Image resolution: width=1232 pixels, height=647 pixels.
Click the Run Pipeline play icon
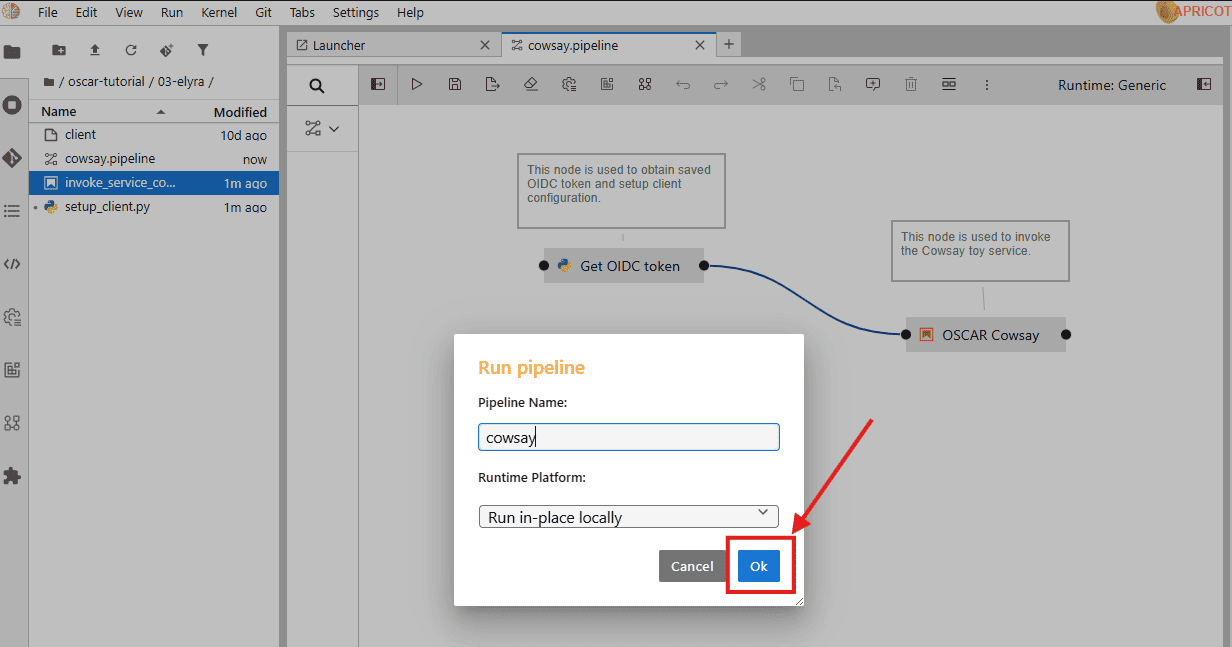(417, 85)
